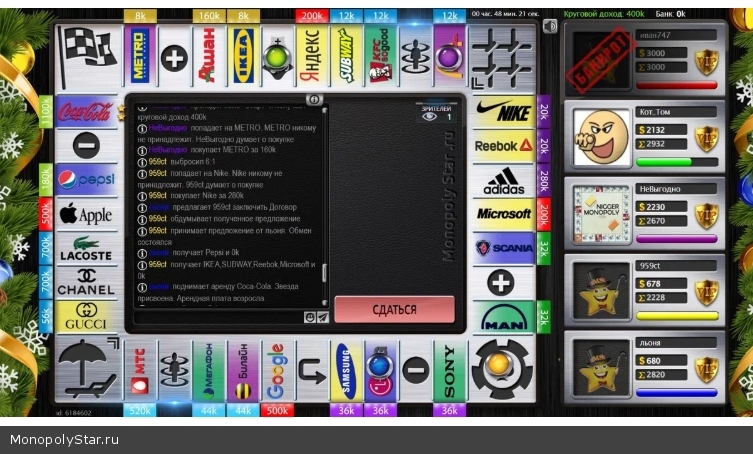Viewport: 753px width, 454px height.
Task: Select the GUCCI property cell
Action: (x=86, y=317)
